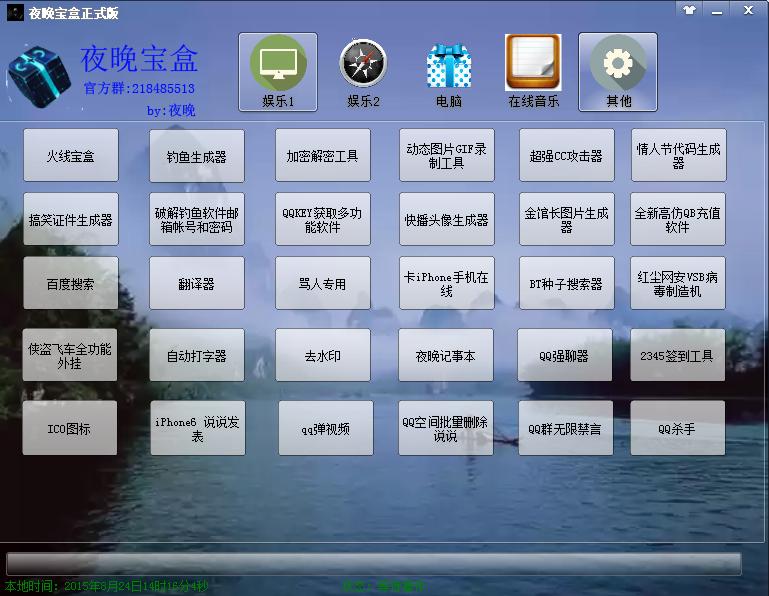Viewport: 769px width, 596px height.
Task: Launch 火线宝盒
Action: (71, 155)
